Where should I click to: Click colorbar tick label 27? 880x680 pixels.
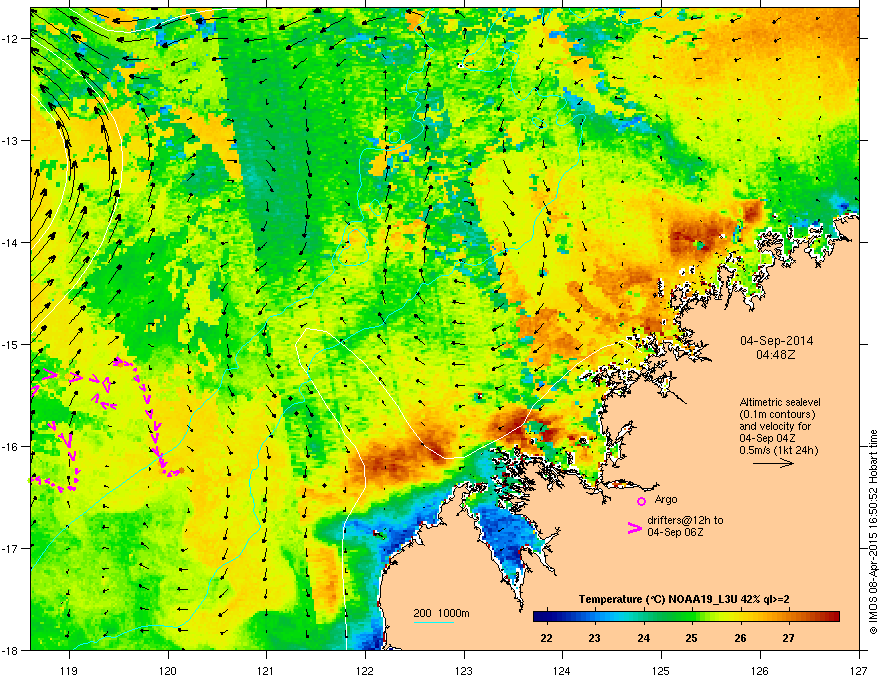pyautogui.click(x=789, y=638)
